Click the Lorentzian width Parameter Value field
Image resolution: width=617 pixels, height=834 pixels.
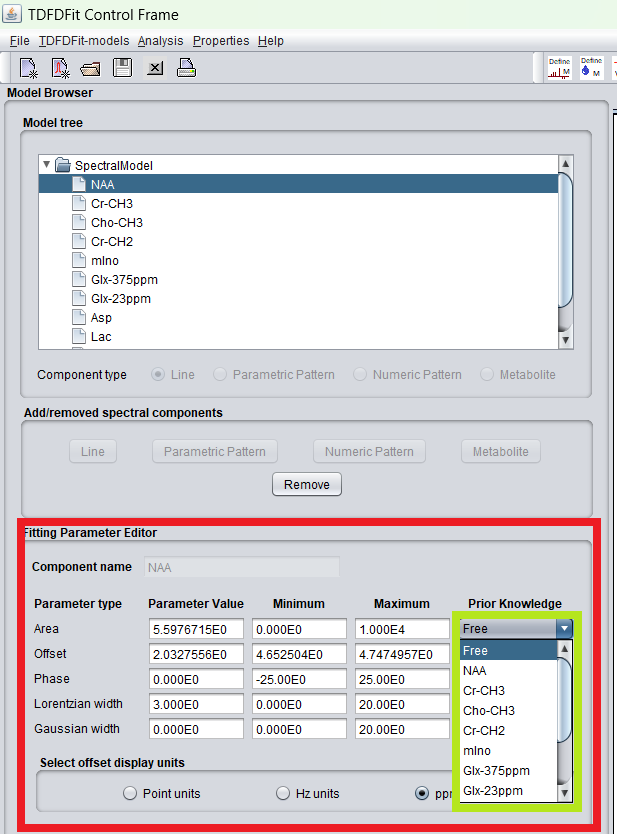(196, 704)
